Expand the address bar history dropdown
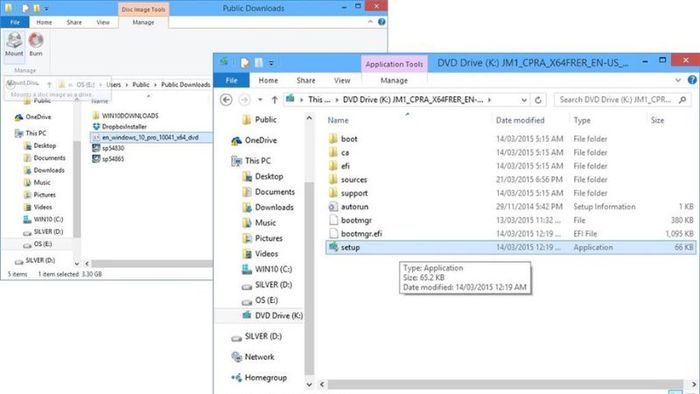Screen dimensions: 700x394 coord(524,100)
